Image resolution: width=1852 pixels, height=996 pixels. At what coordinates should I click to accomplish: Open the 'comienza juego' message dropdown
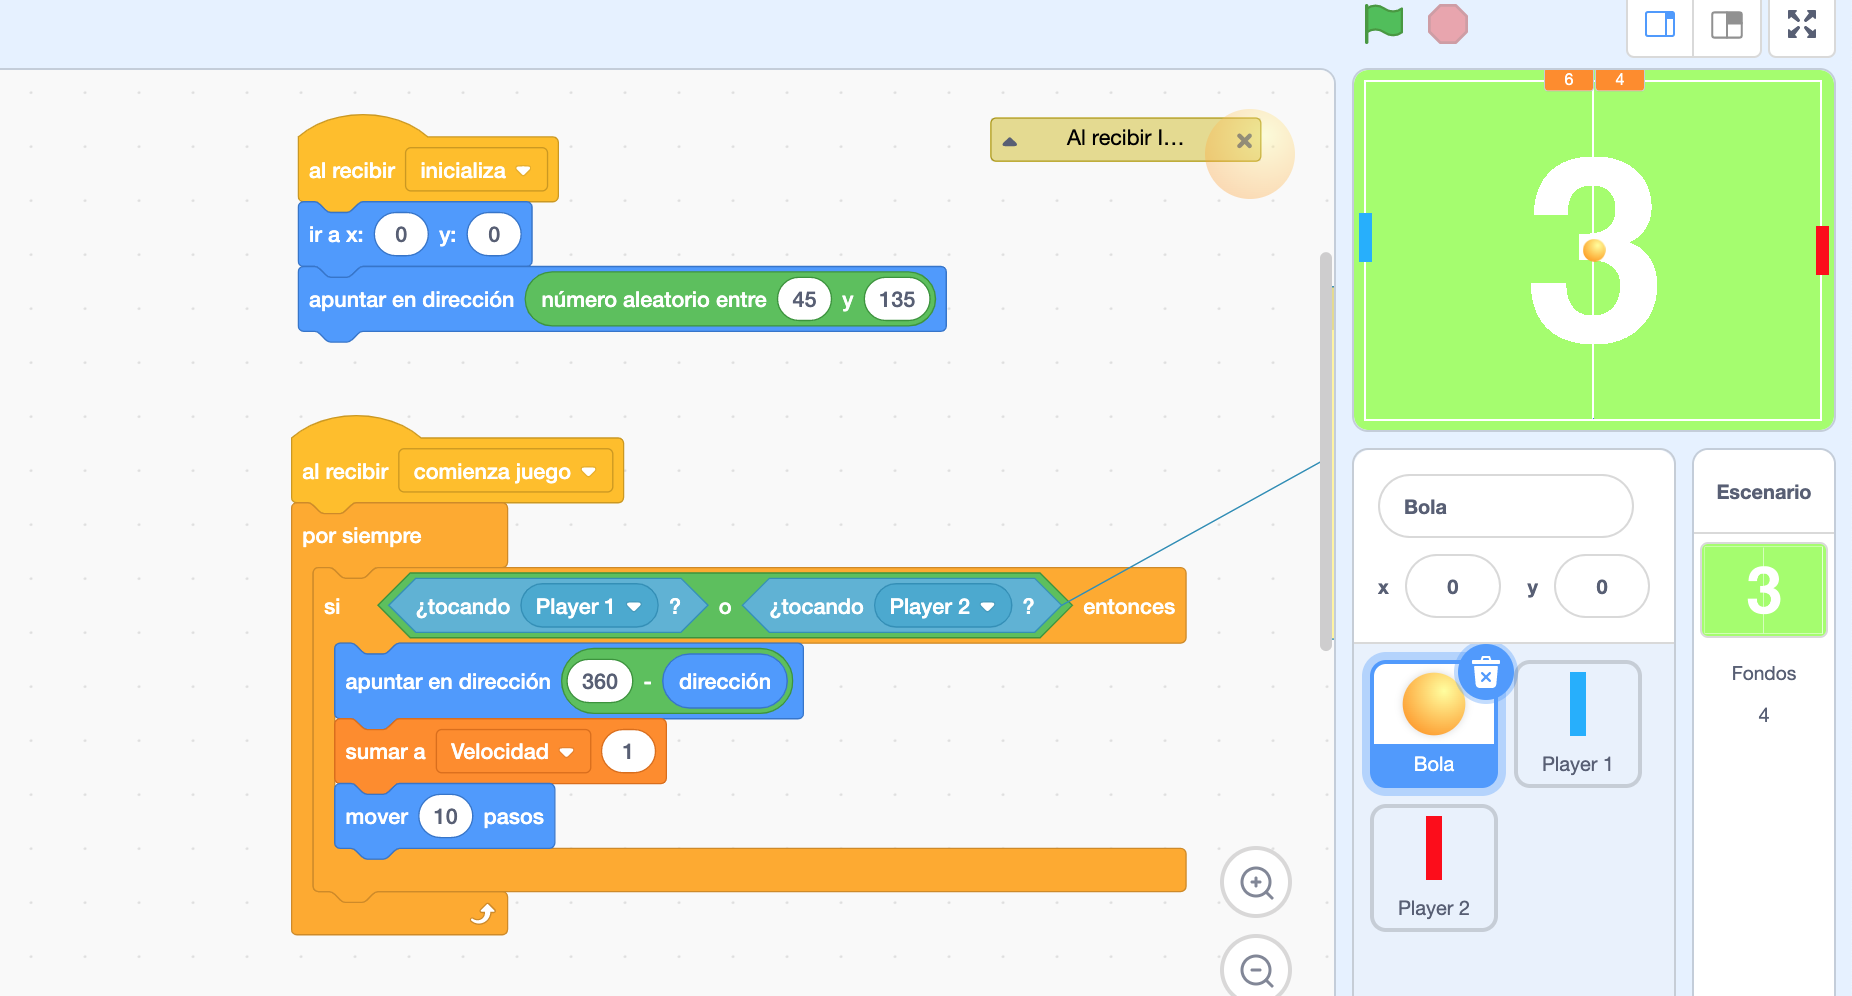505,471
